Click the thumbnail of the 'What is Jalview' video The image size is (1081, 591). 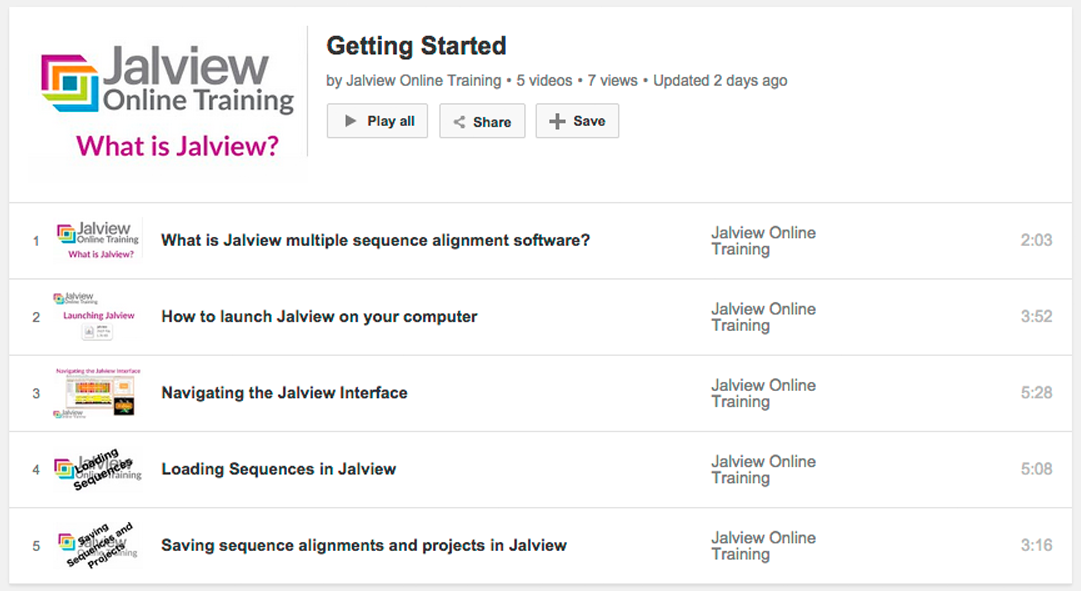click(x=98, y=241)
